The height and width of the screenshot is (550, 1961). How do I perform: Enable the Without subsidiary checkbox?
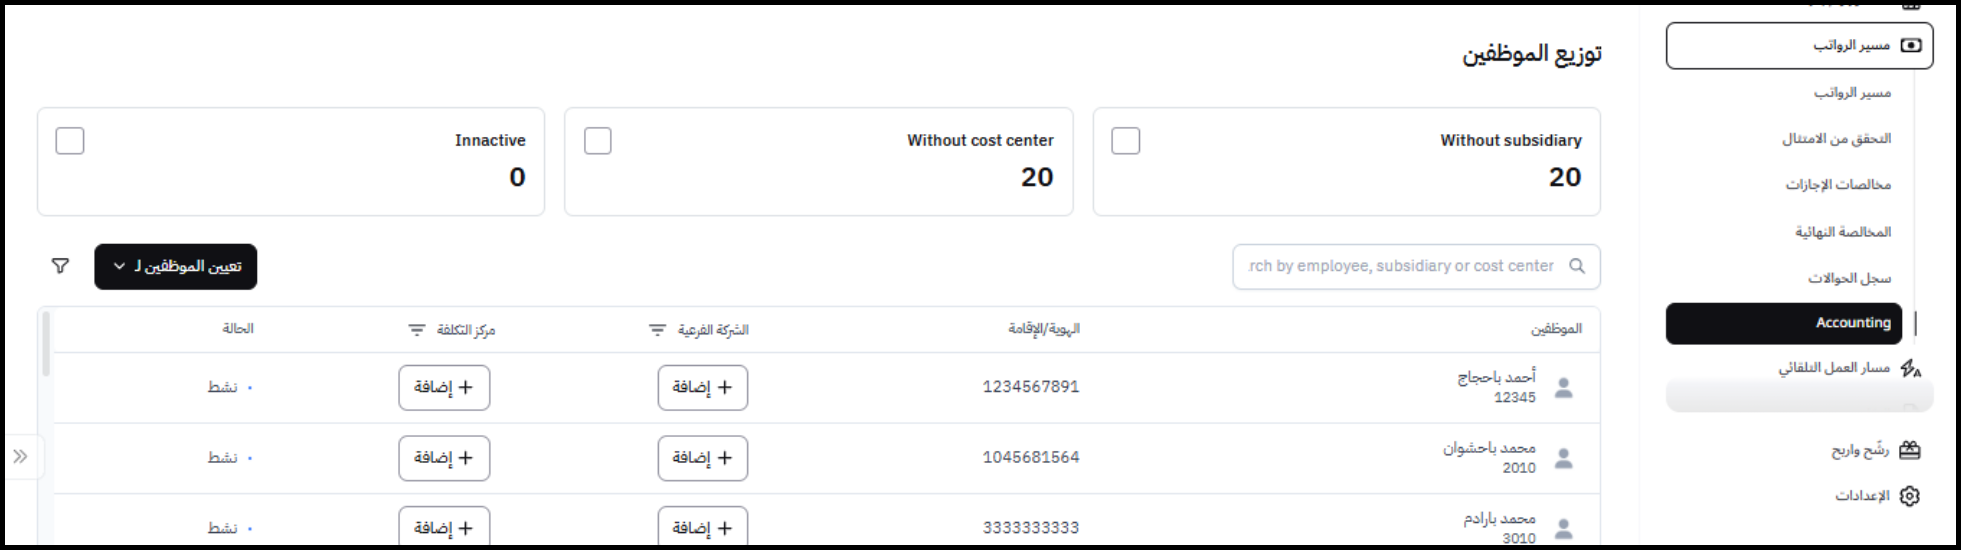pos(1126,141)
